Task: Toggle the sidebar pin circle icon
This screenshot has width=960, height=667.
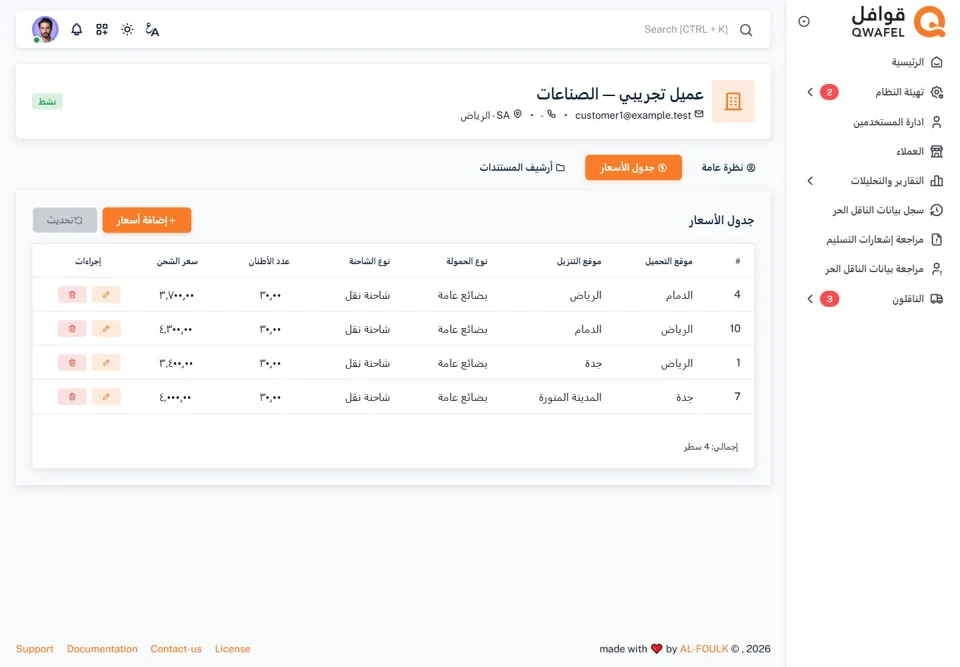Action: 804,21
